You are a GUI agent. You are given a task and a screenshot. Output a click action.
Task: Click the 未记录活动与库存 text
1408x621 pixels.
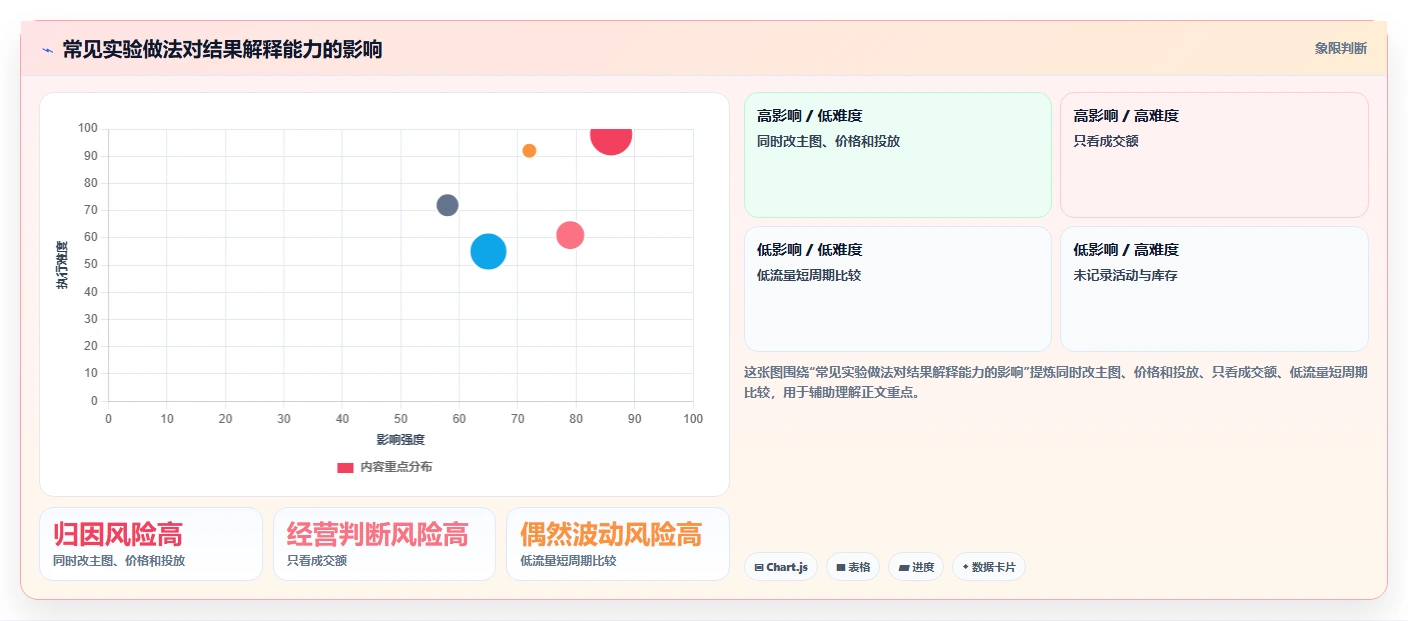pos(1125,275)
